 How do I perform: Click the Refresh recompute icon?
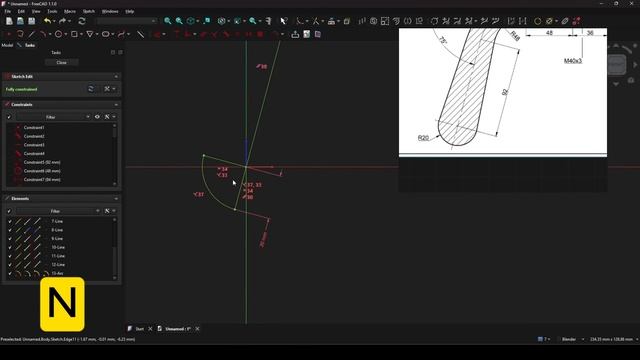click(x=82, y=21)
